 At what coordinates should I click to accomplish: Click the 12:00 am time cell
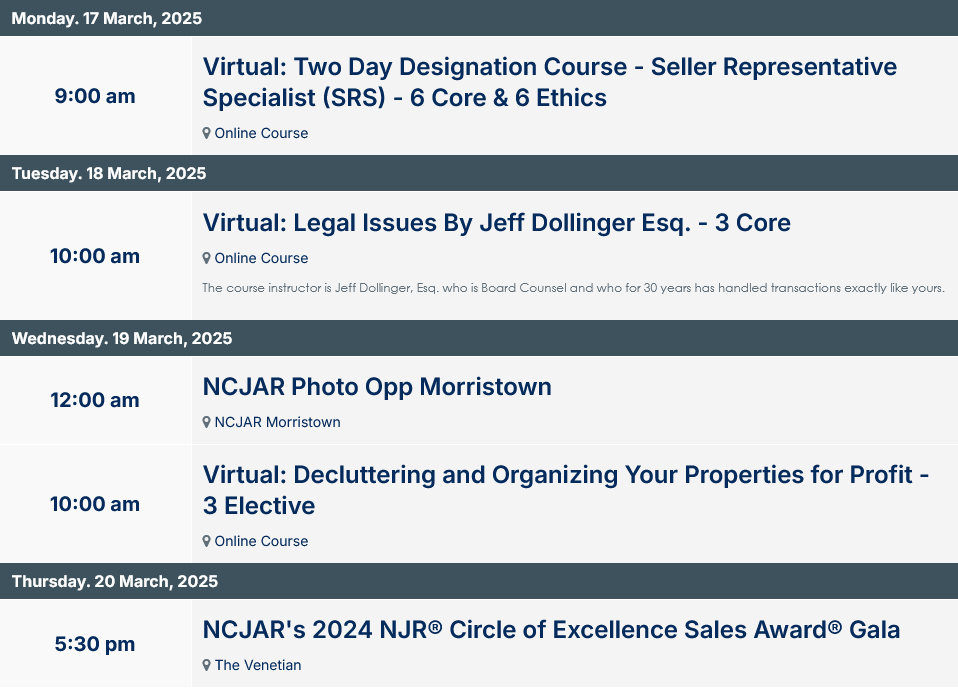pyautogui.click(x=95, y=400)
